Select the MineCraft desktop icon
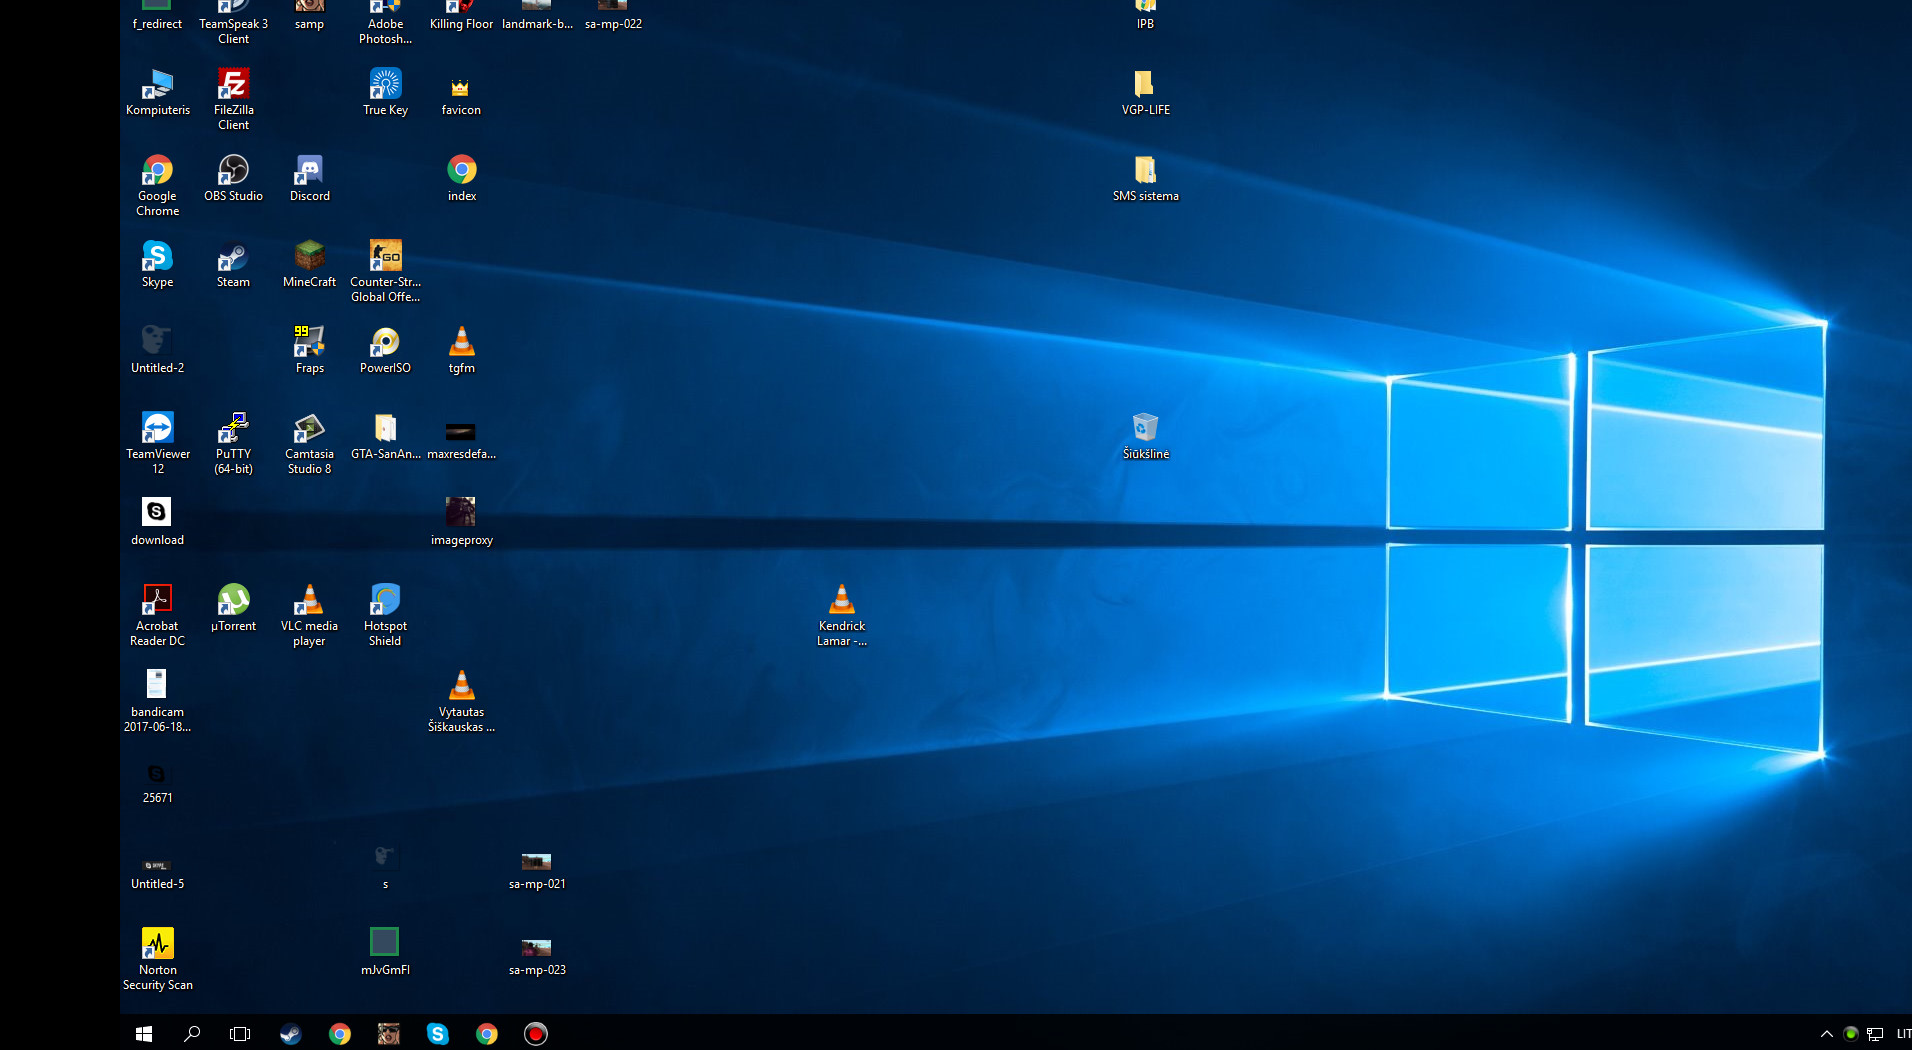This screenshot has width=1912, height=1050. click(309, 264)
